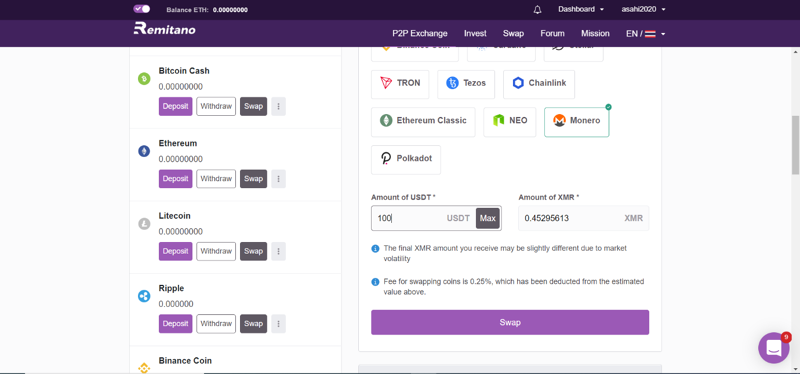This screenshot has width=800, height=374.
Task: Click the scrollbar up arrow
Action: 795,52
